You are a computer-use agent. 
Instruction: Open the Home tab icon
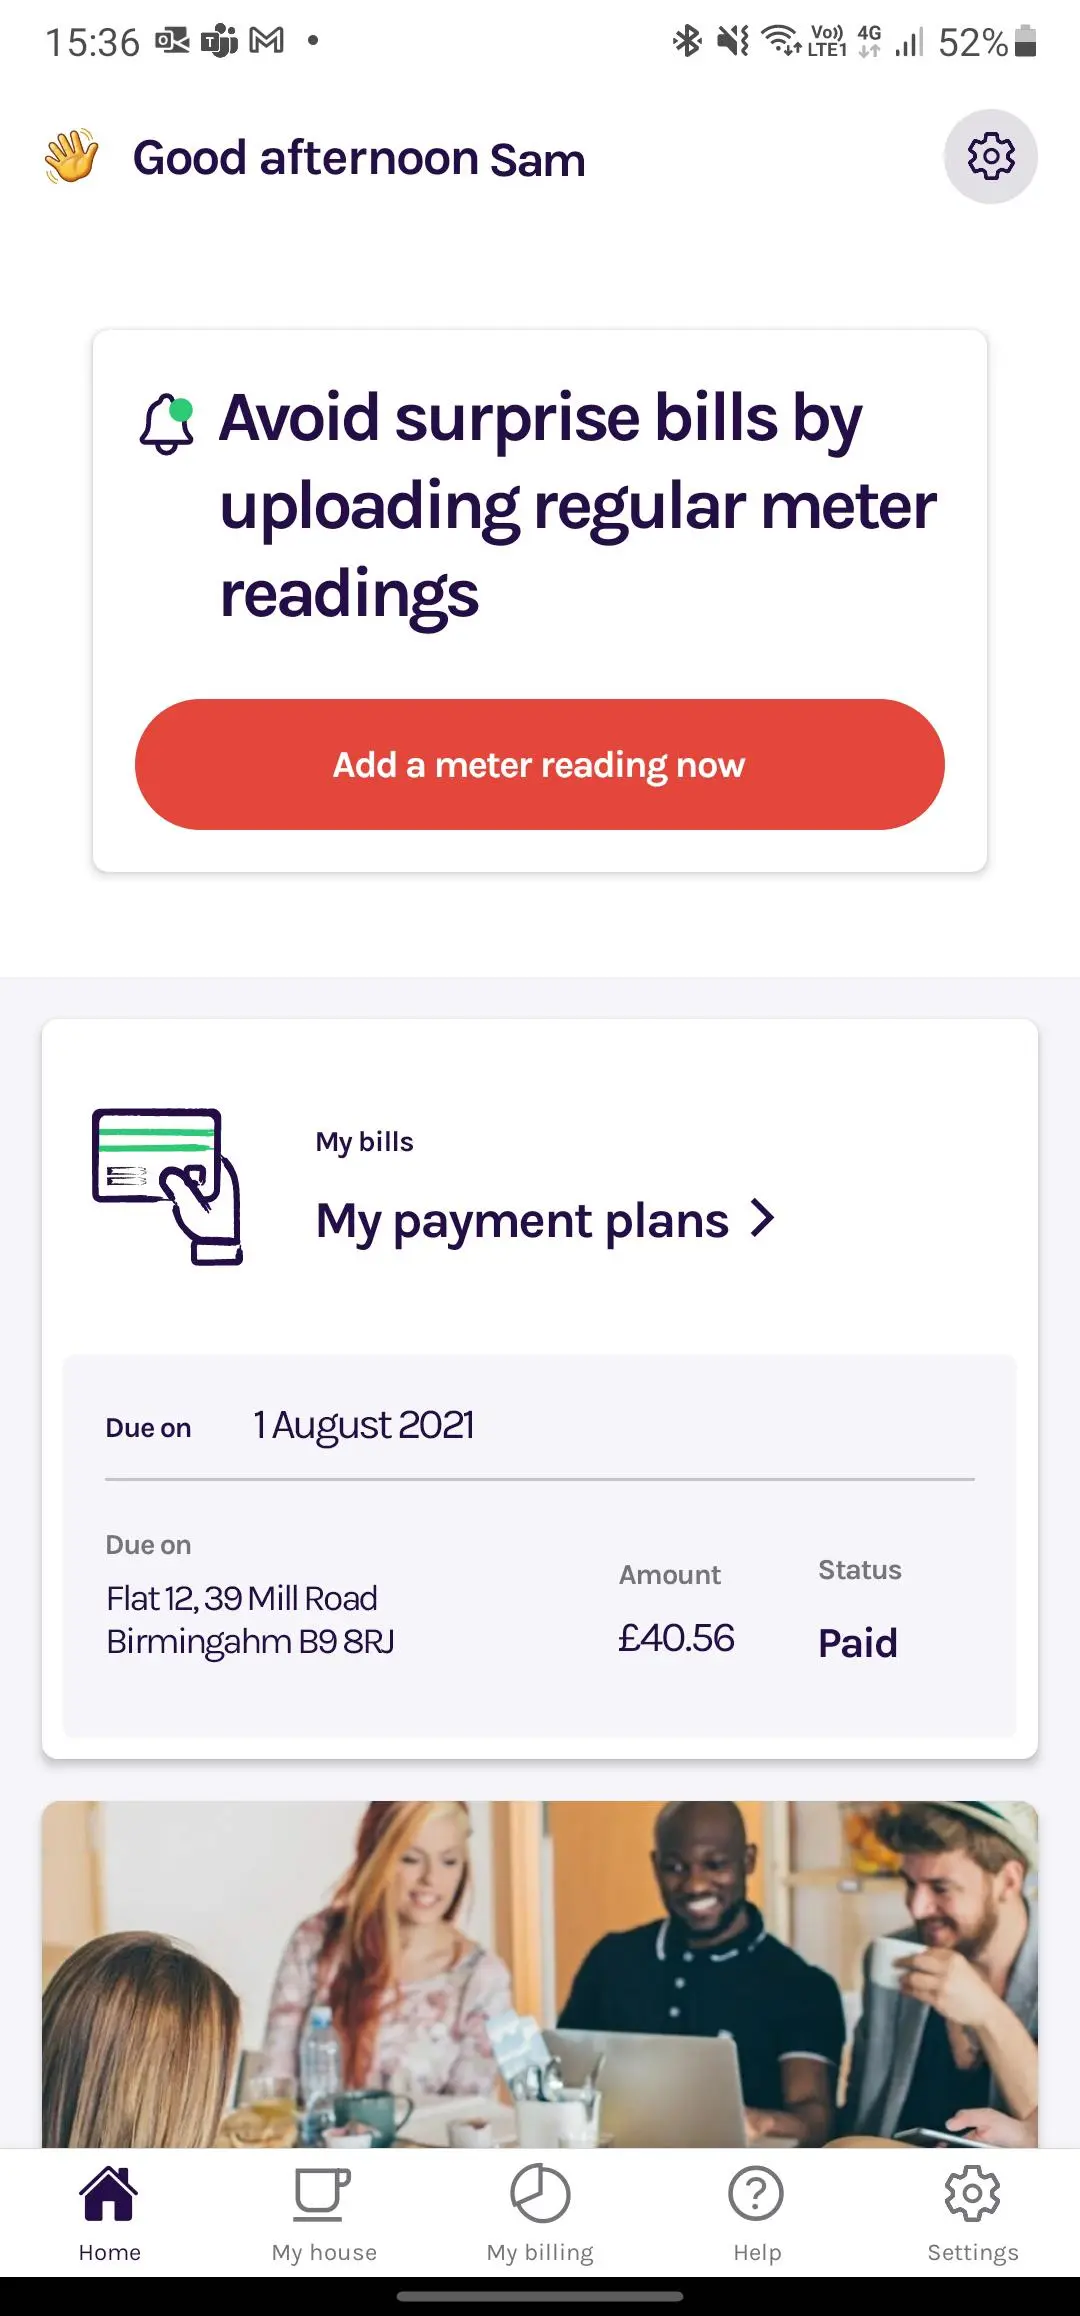pos(109,2194)
